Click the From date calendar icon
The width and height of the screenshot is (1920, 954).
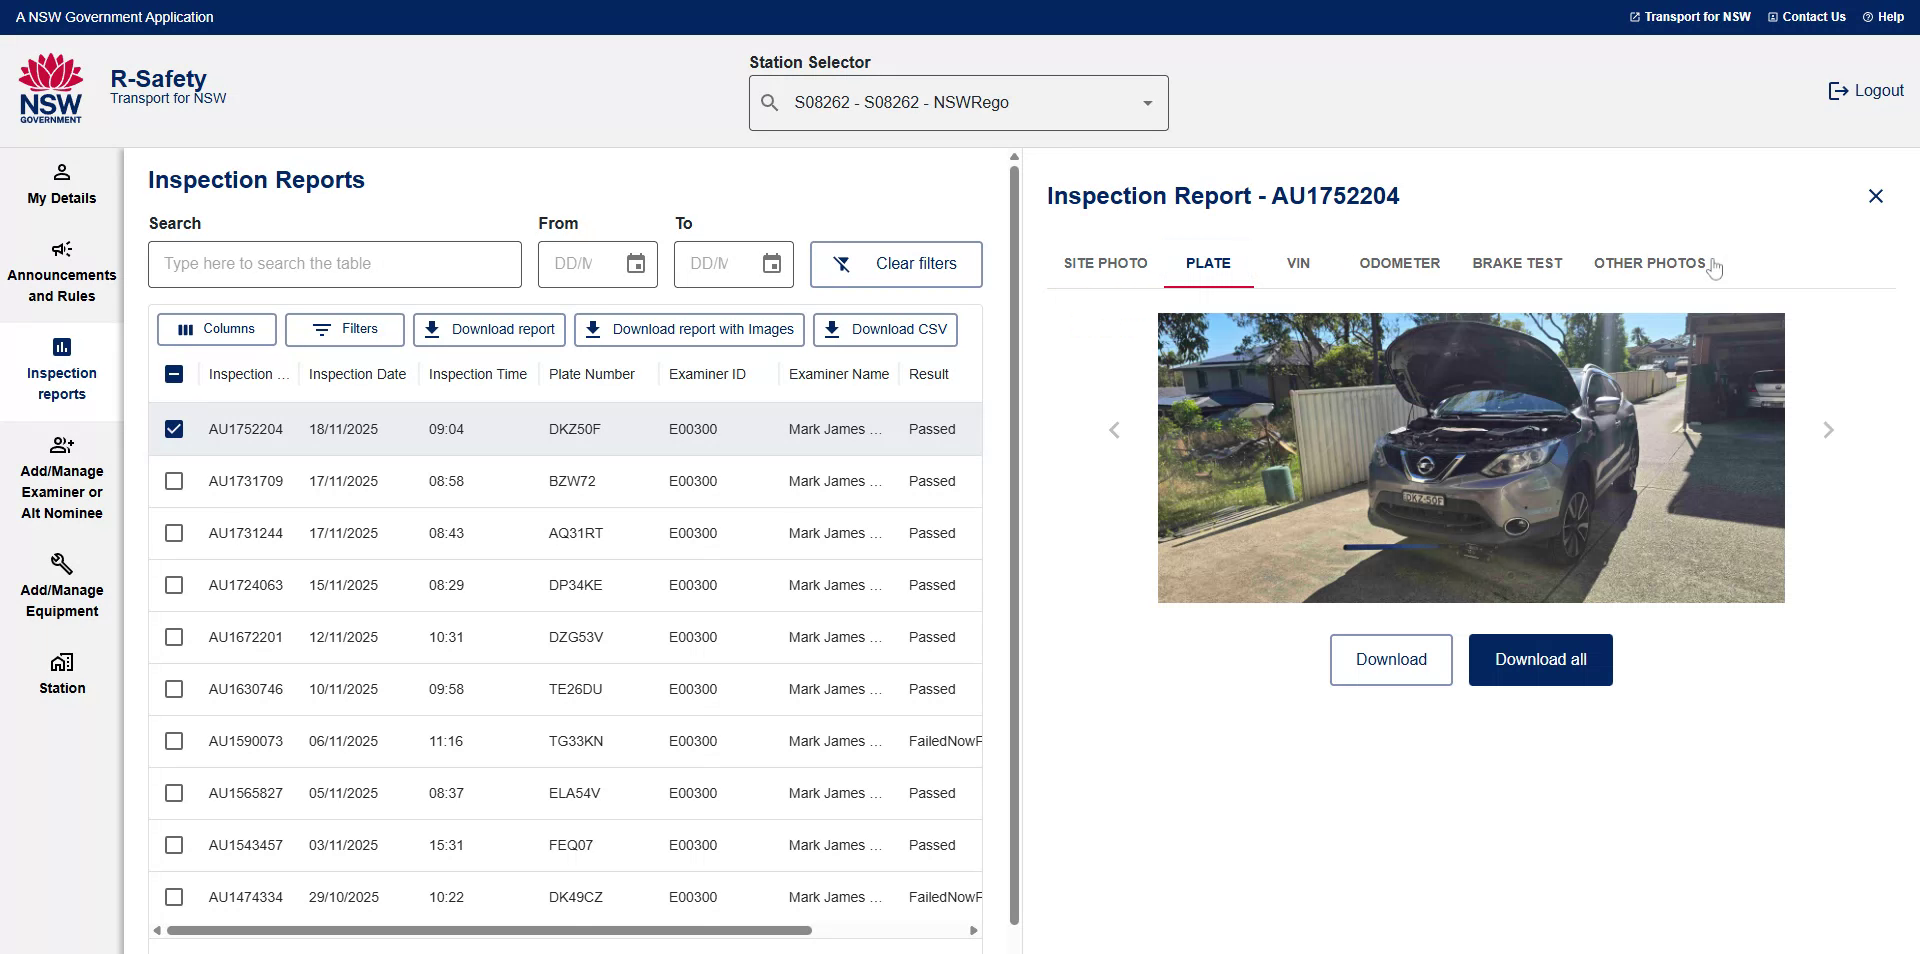pos(636,264)
